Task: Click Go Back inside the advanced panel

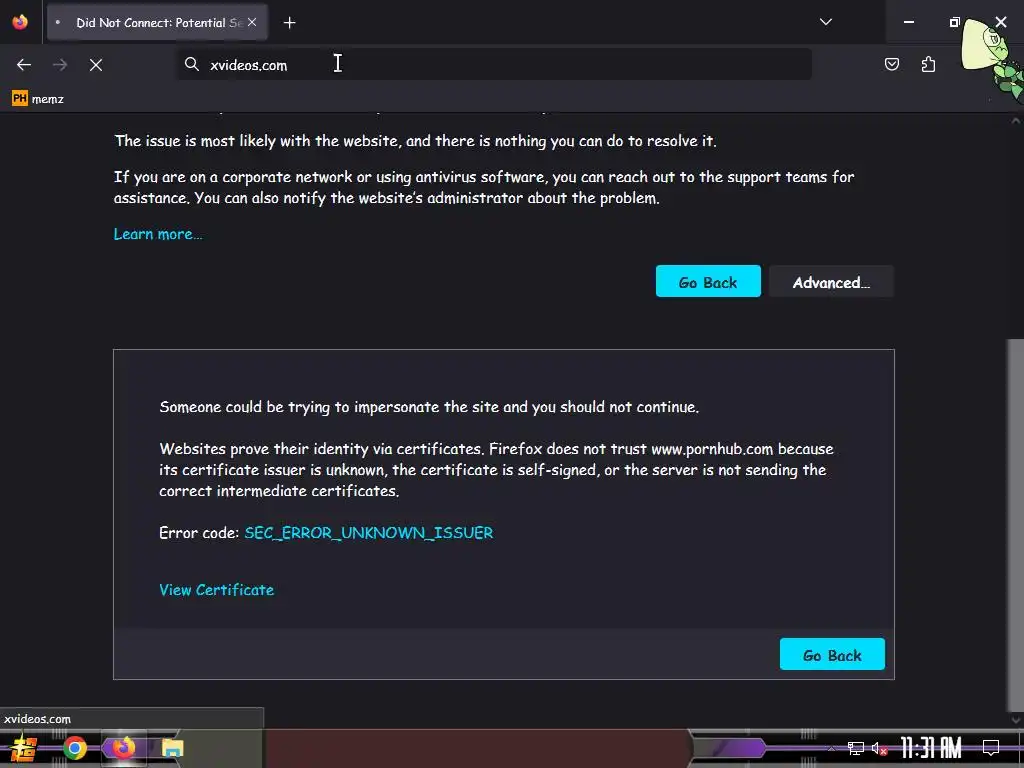Action: [832, 654]
